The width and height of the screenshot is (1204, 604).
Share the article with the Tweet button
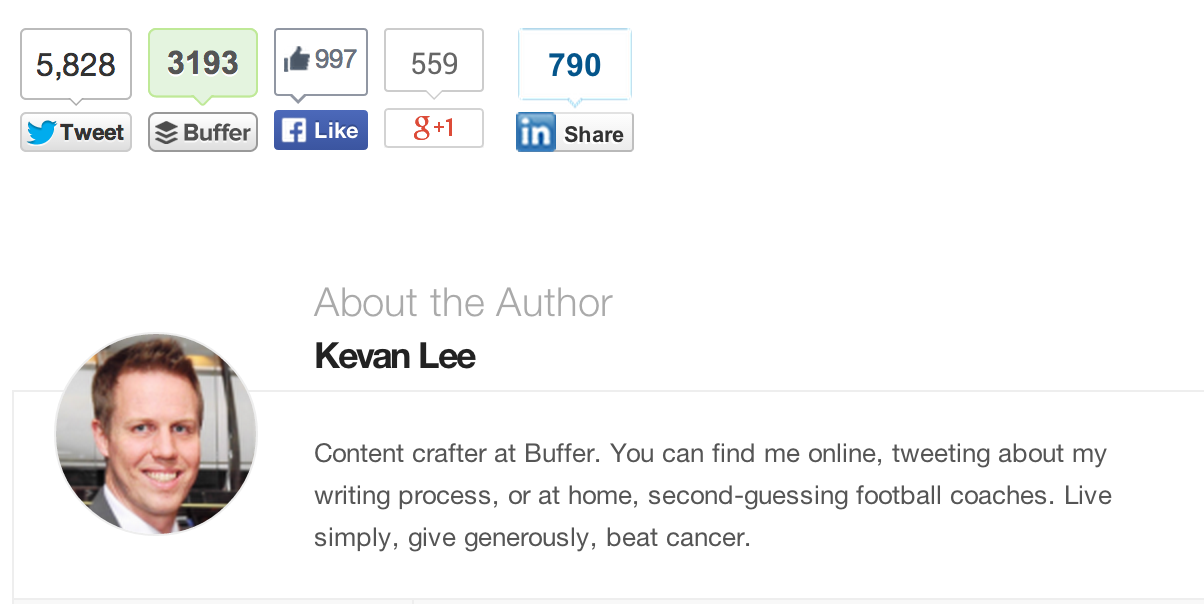(x=76, y=132)
